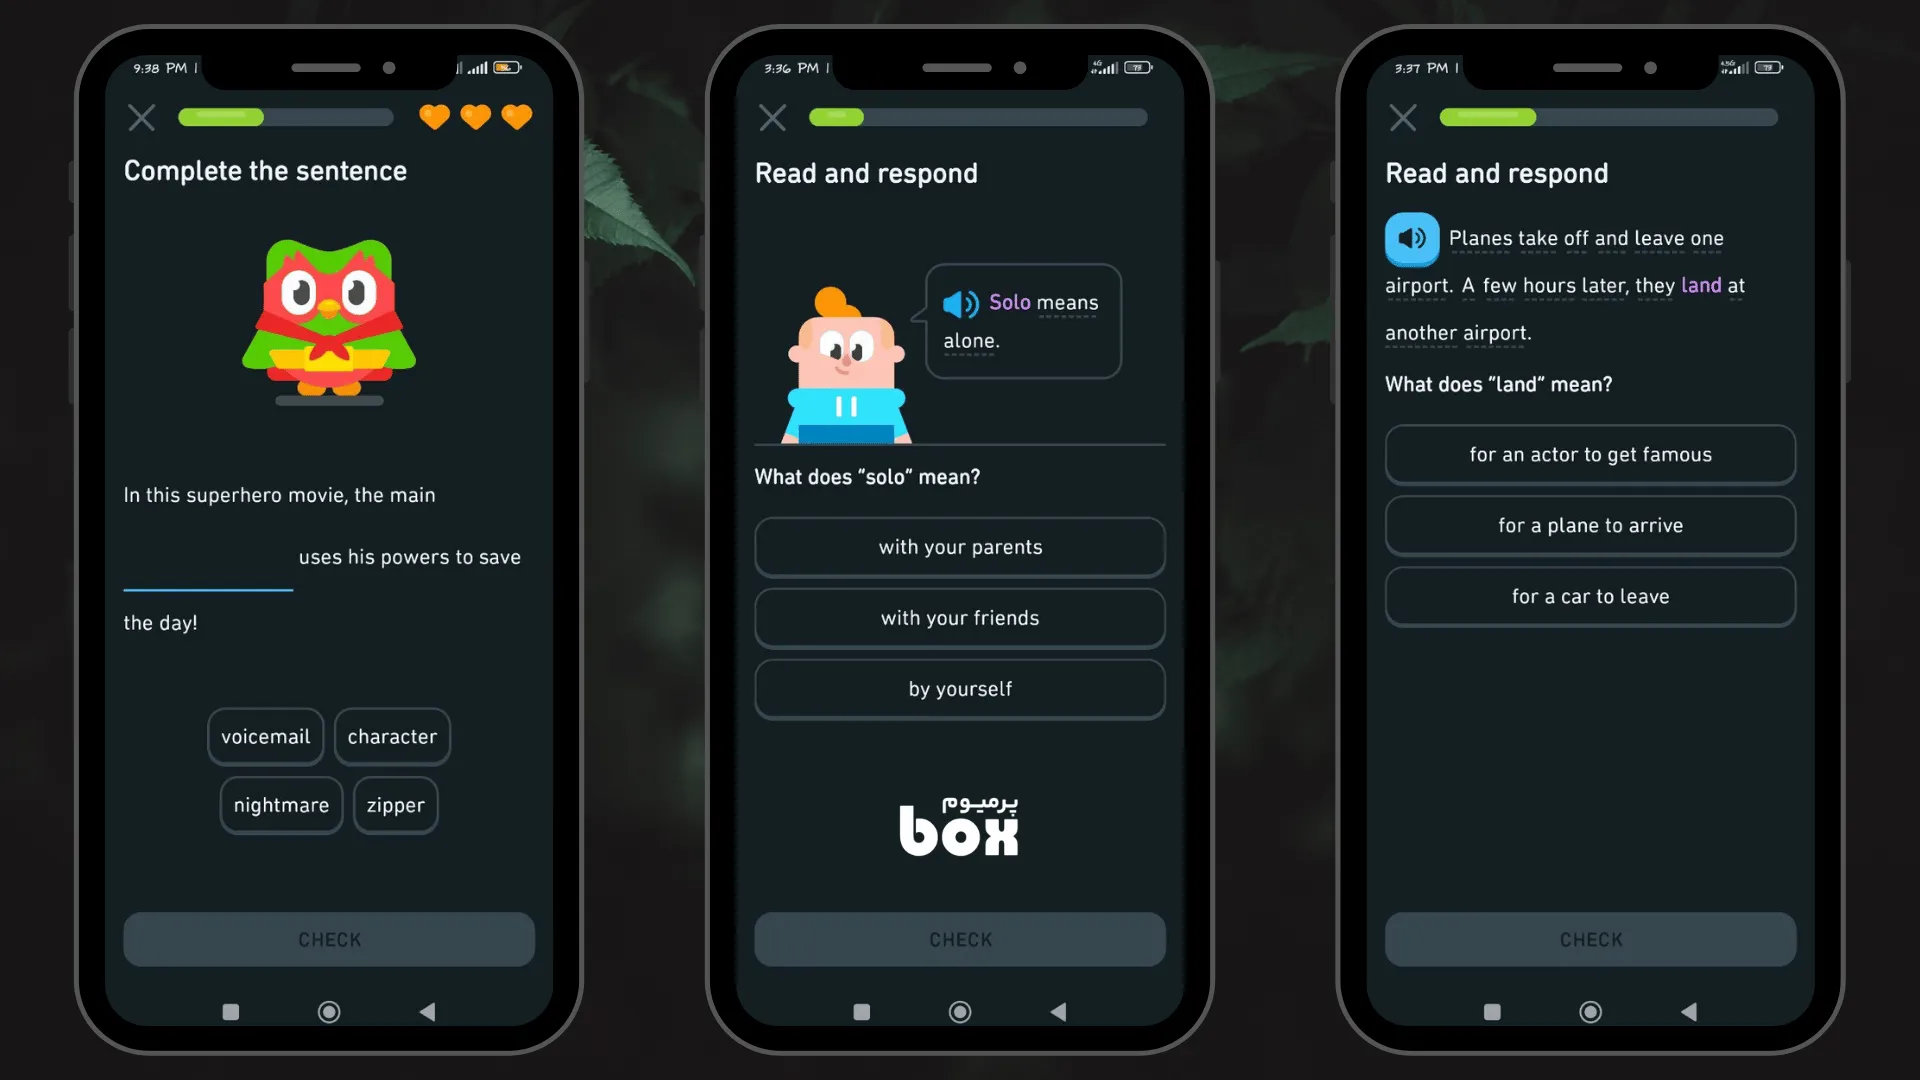
Task: Select 'for a car to leave' answer option
Action: click(1590, 595)
